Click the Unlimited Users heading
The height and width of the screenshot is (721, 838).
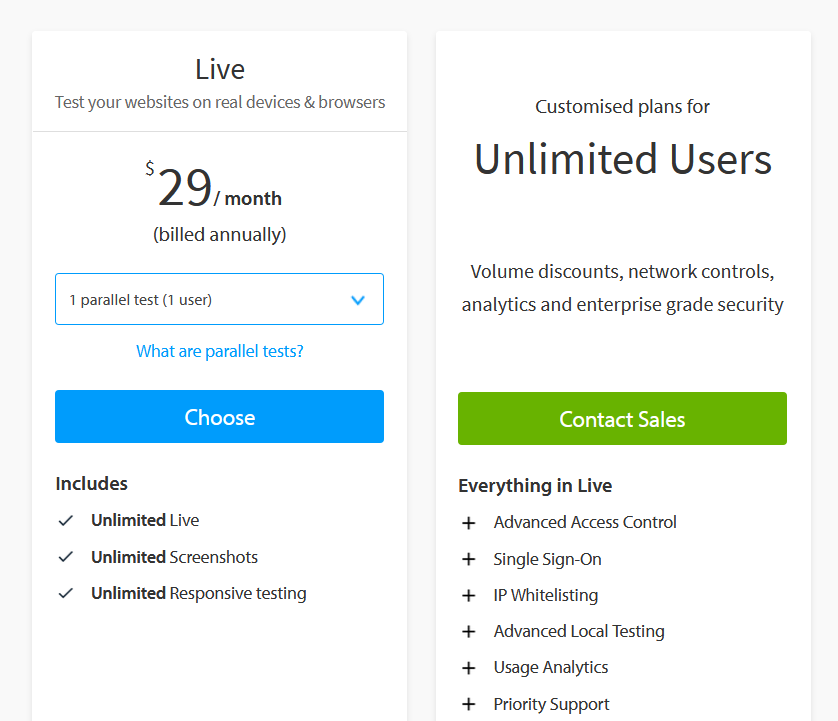(x=622, y=160)
